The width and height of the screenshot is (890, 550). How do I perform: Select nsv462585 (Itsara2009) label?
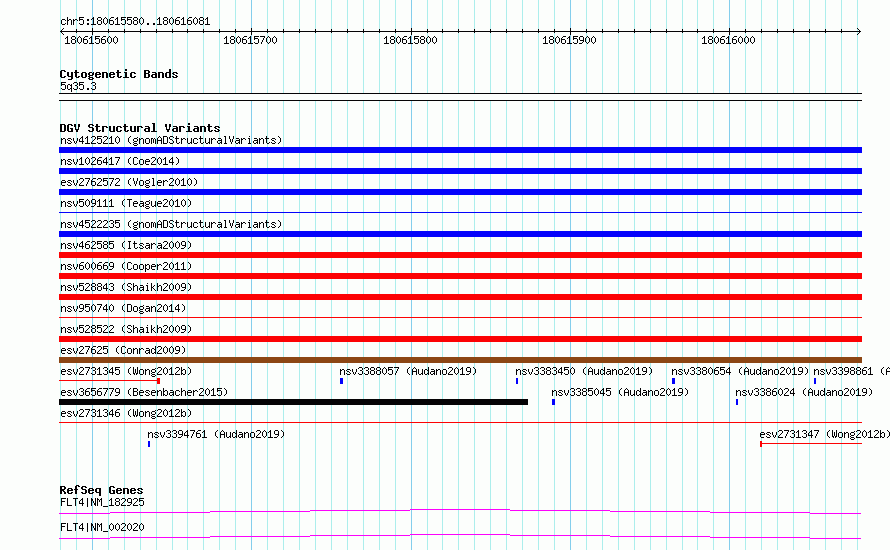(126, 245)
